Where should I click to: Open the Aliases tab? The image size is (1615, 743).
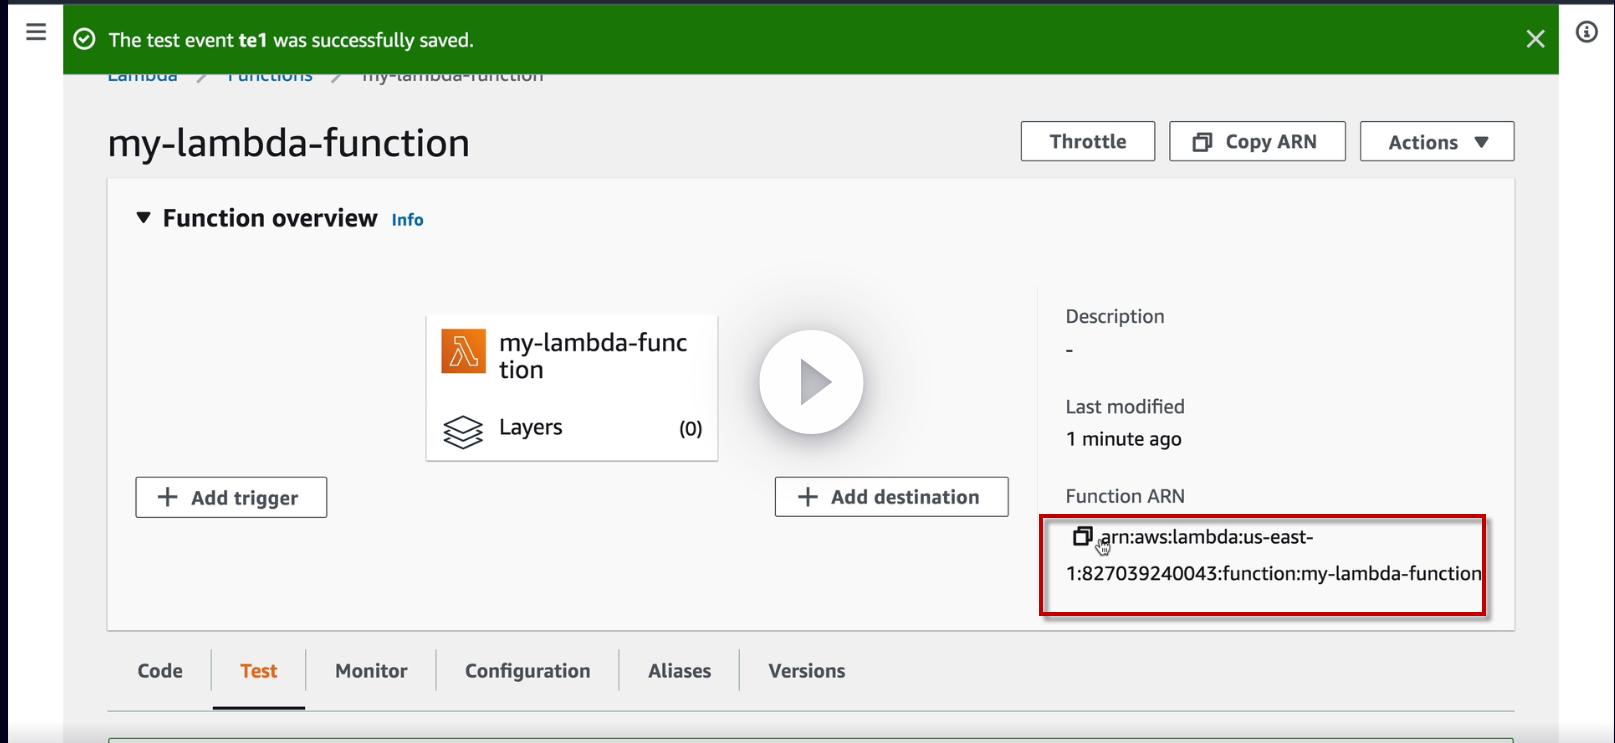pyautogui.click(x=679, y=671)
